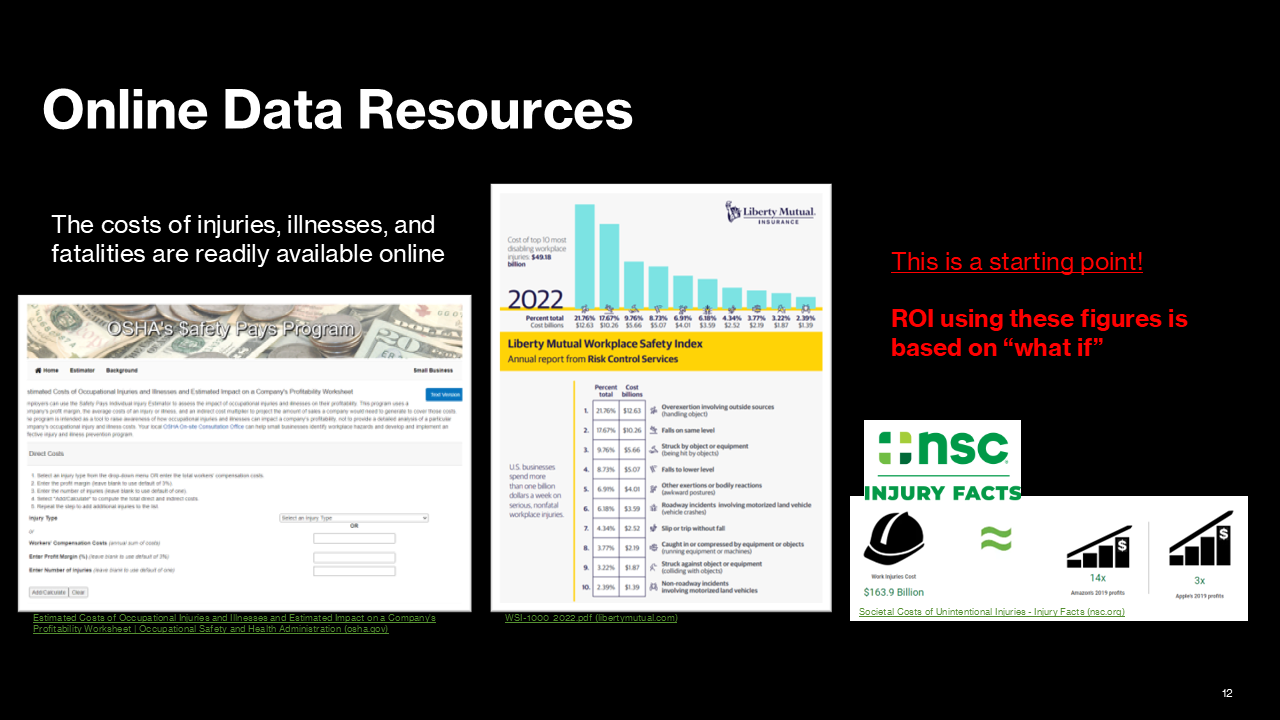Click the Enter Number of Injuries input field
The width and height of the screenshot is (1280, 720).
pos(354,571)
